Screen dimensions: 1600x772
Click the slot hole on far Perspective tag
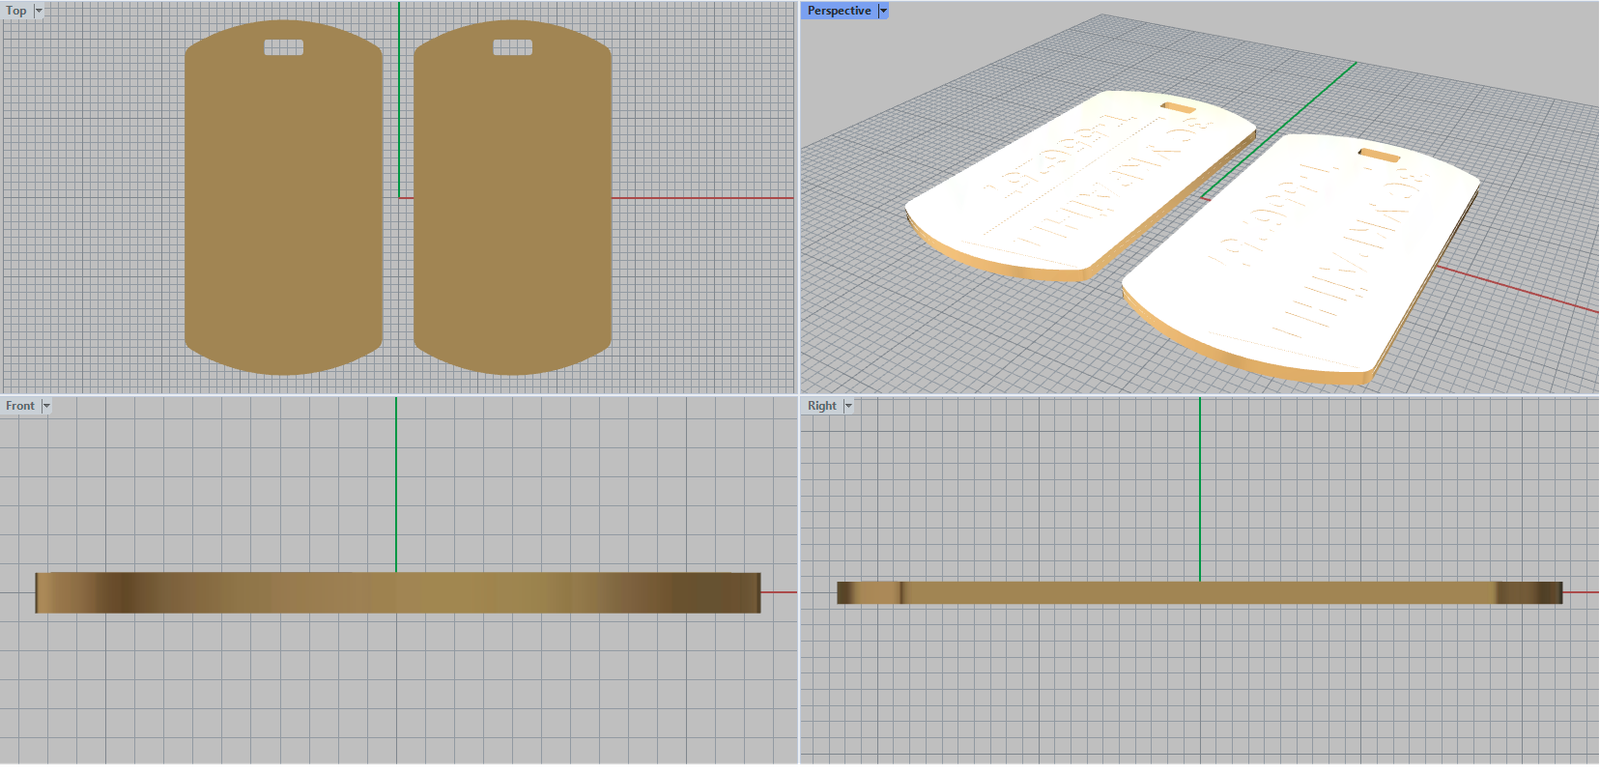(1177, 106)
